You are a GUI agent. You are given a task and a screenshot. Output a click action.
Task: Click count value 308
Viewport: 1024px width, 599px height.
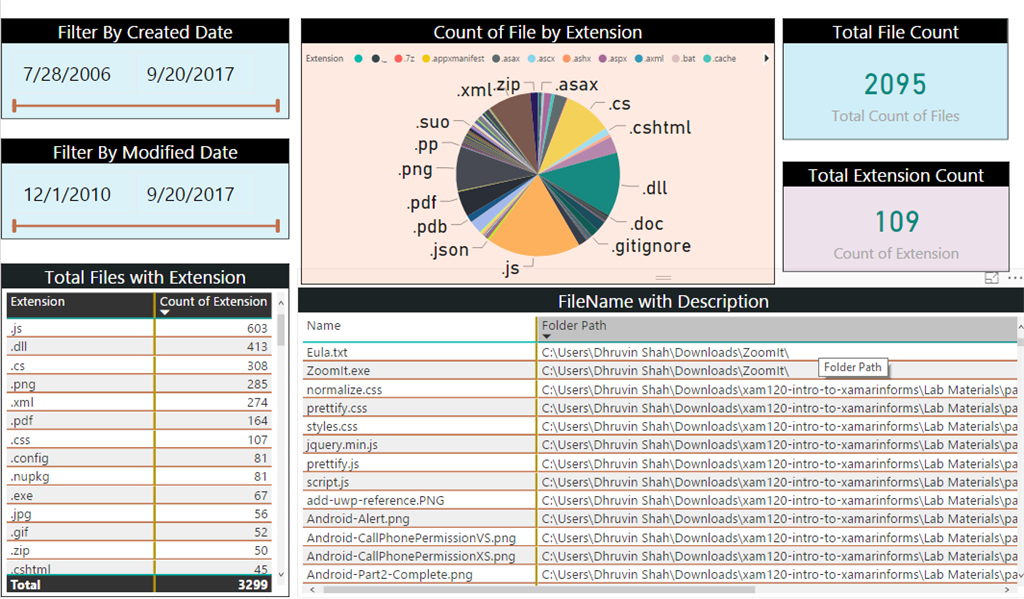pyautogui.click(x=257, y=366)
